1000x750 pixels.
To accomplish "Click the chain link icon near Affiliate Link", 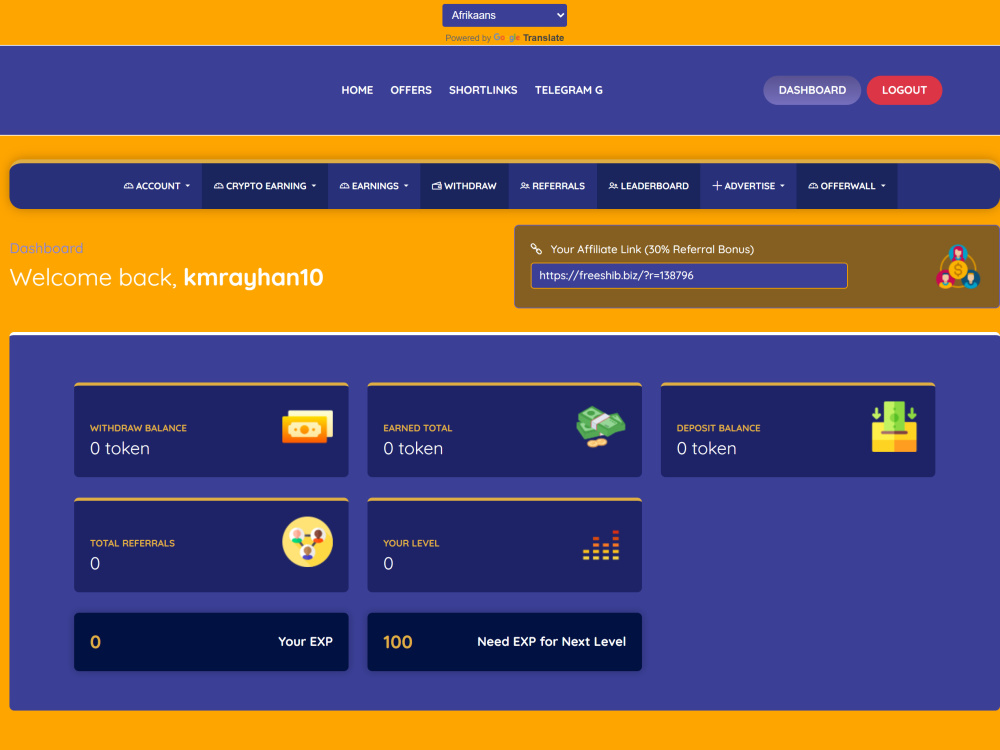I will 536,249.
